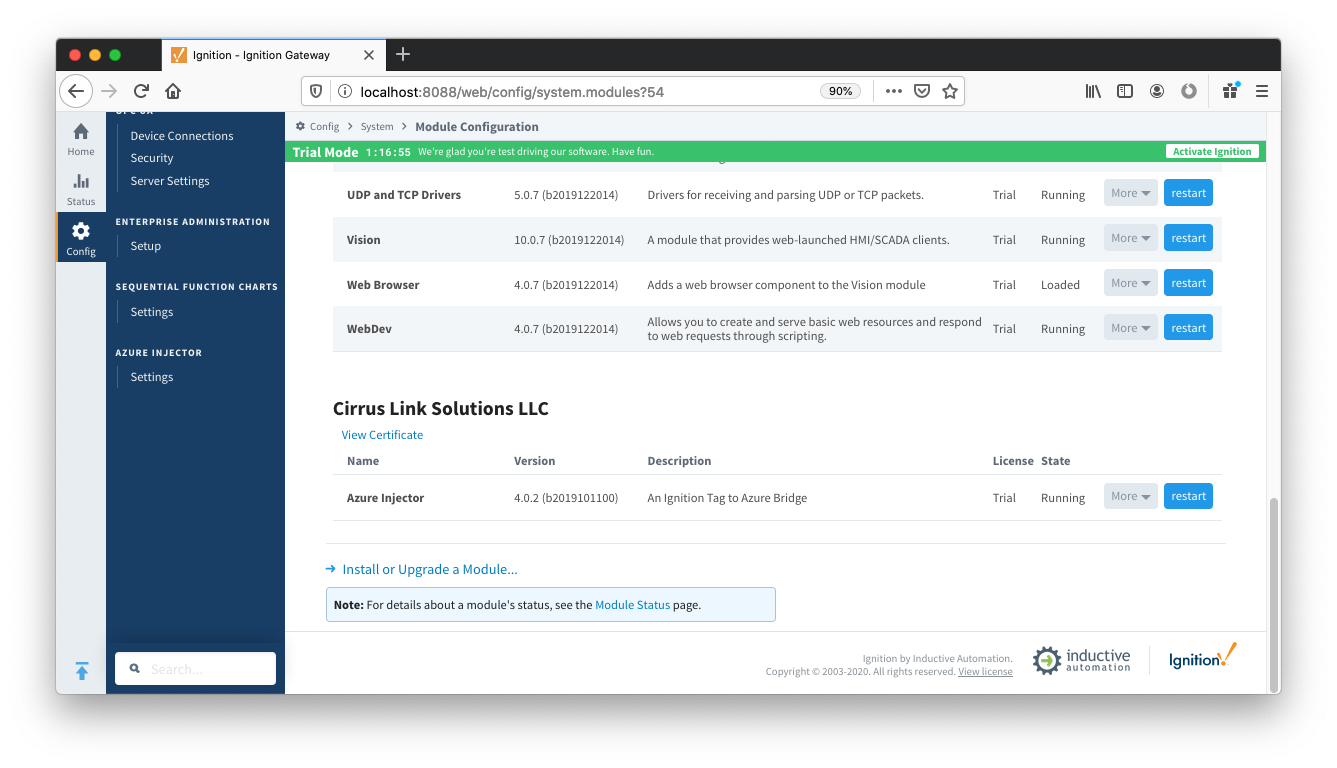This screenshot has height=768, width=1337.
Task: Click the Activate Ignition button
Action: pyautogui.click(x=1212, y=152)
